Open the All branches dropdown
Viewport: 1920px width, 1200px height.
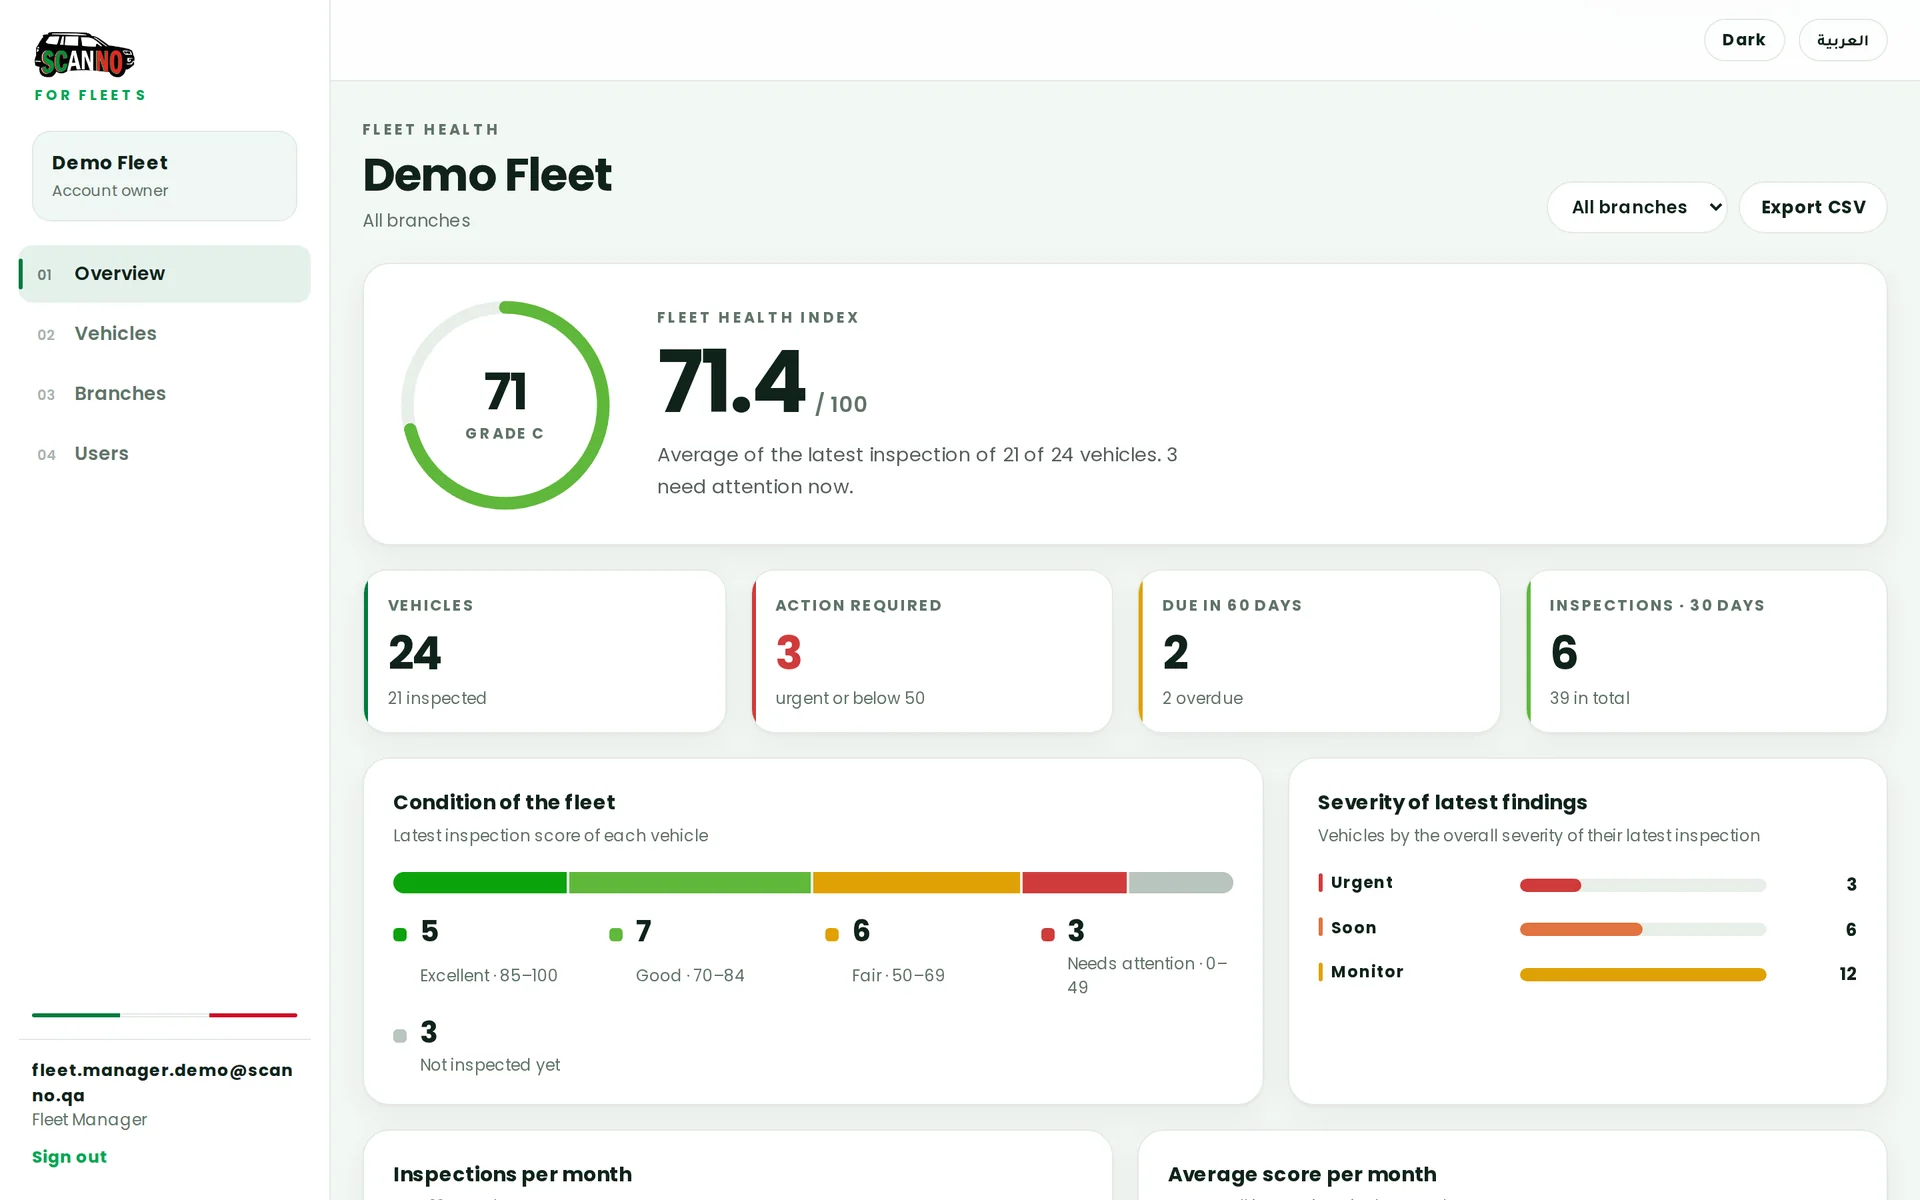click(1636, 207)
